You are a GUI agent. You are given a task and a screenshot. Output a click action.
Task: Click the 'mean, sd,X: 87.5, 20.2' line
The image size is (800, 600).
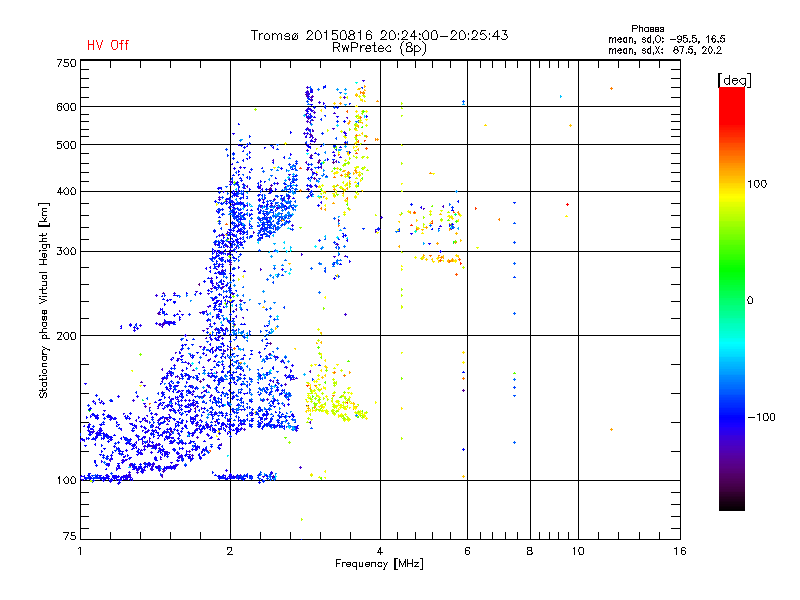[x=665, y=51]
